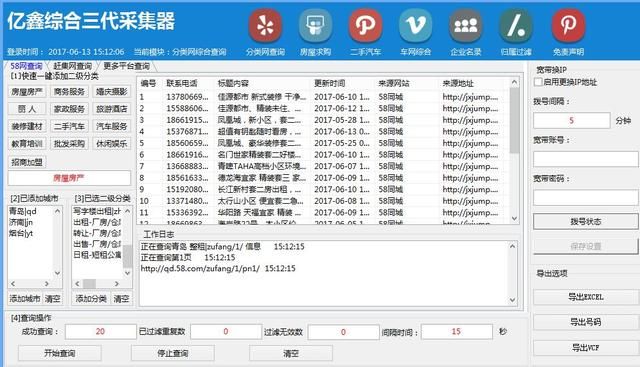Screen dimensions: 640x367
Task: Select result row 5 with phone 18560659
Action: [322, 143]
